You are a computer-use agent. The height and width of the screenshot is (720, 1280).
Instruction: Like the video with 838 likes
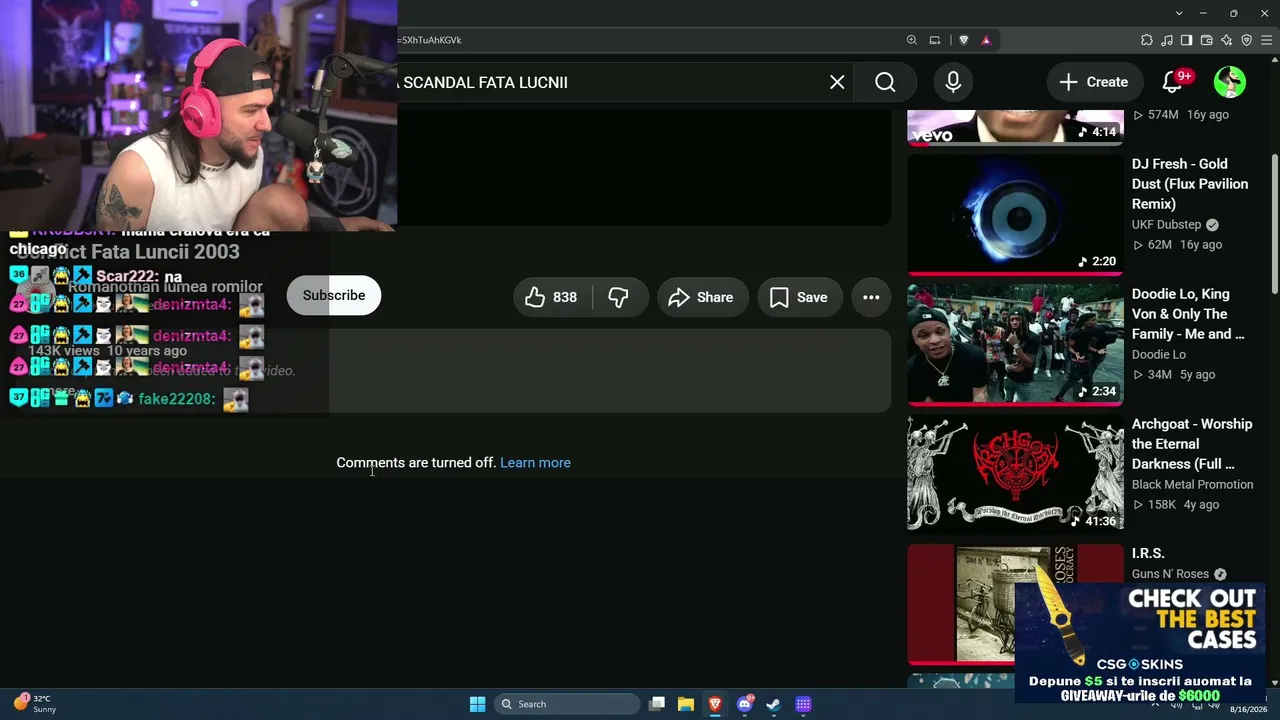552,297
